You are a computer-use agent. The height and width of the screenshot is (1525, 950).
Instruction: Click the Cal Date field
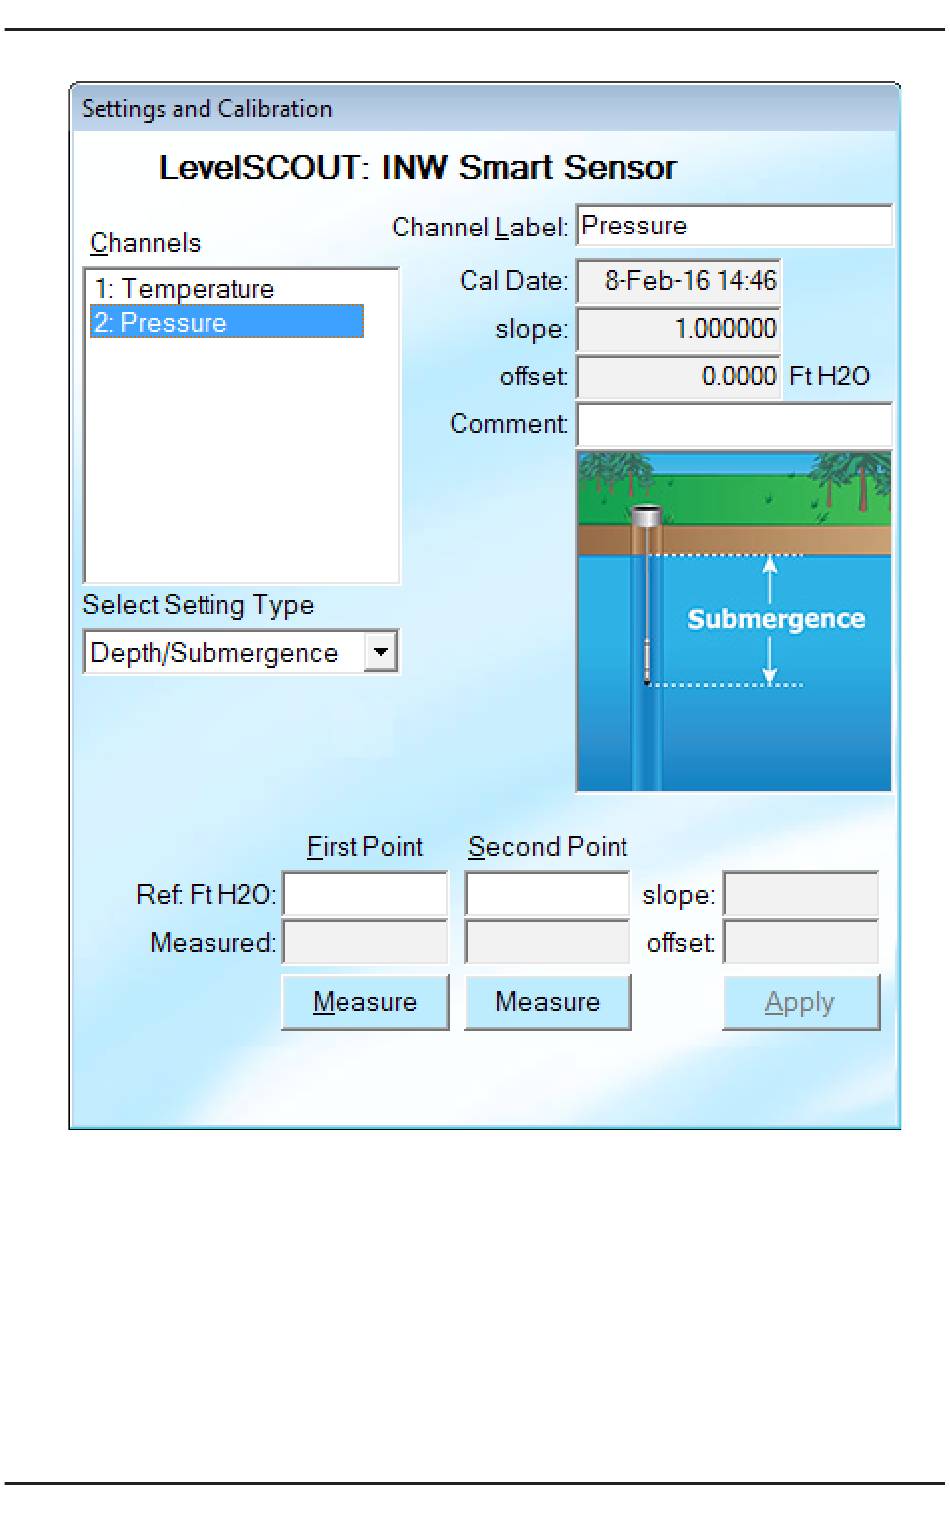click(x=679, y=281)
